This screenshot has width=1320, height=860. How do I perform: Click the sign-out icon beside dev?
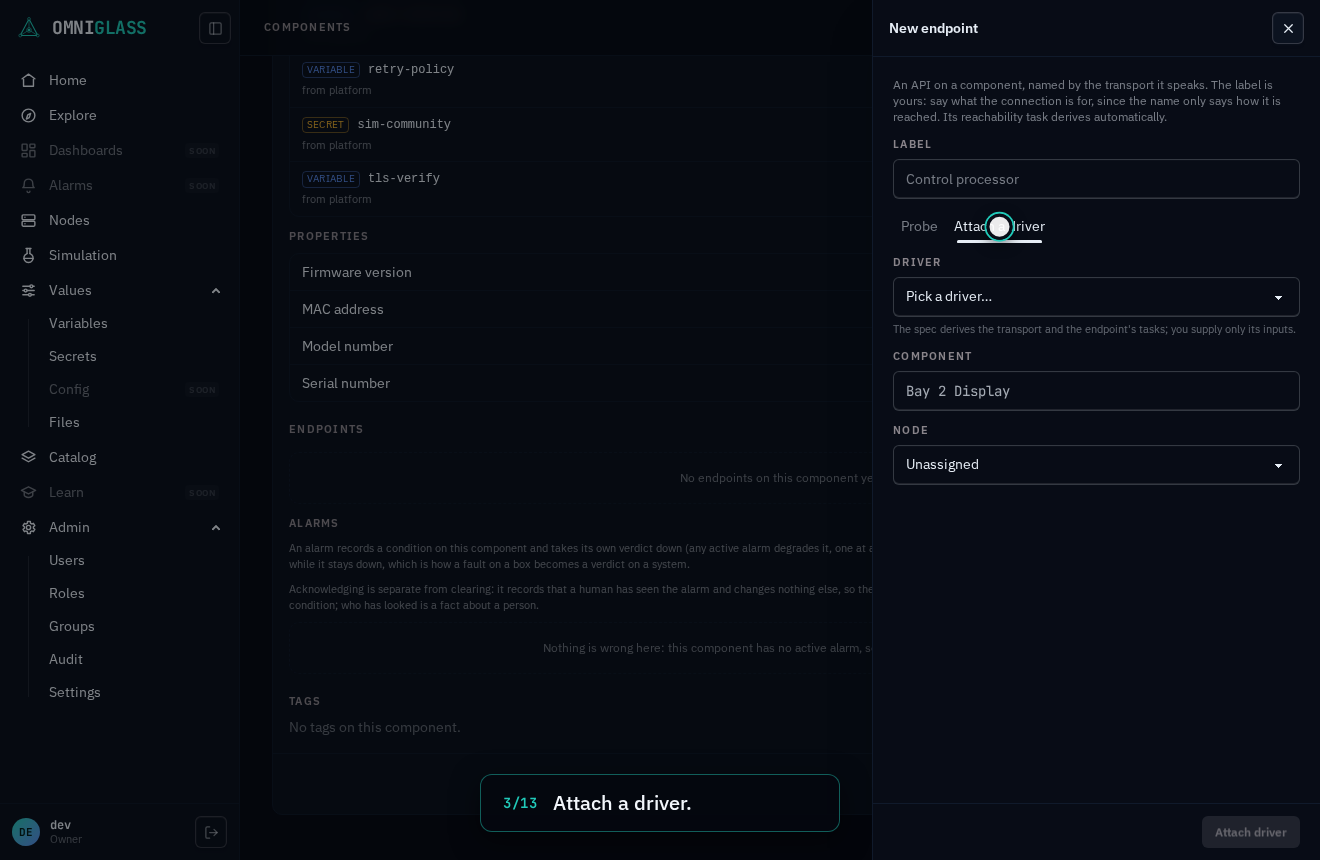tap(211, 832)
